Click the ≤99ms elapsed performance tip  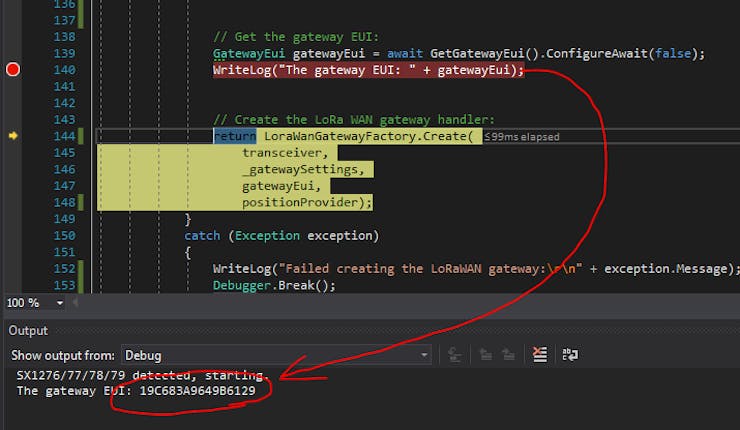pos(522,136)
